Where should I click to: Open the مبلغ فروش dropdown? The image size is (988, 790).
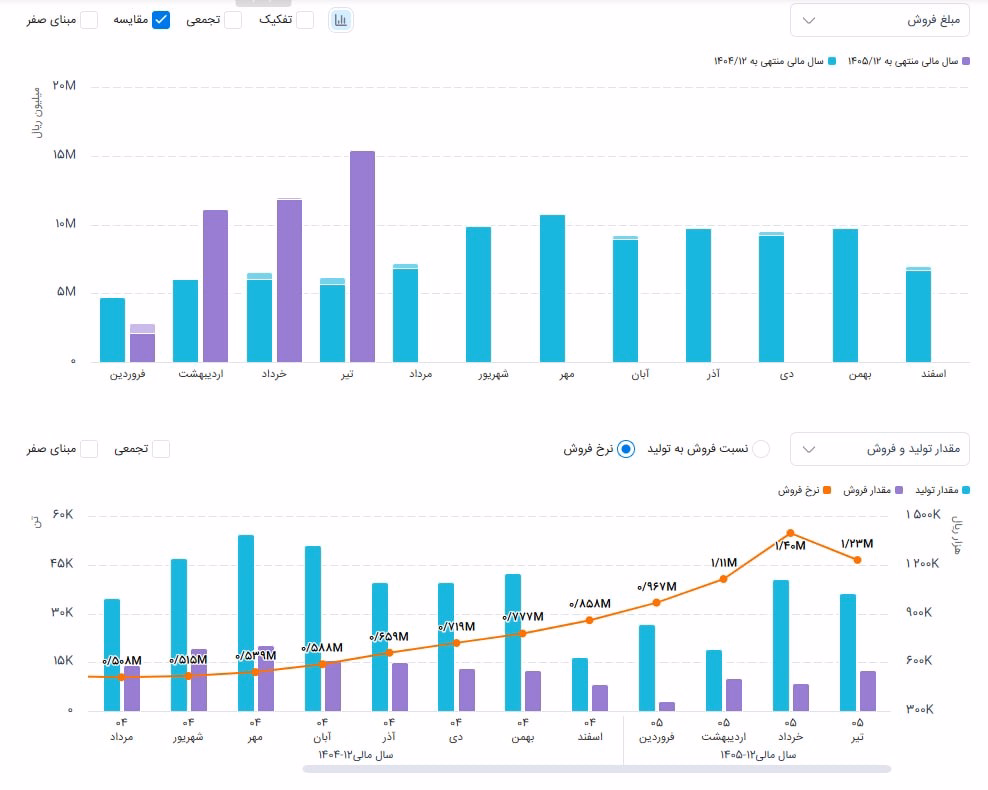[x=880, y=20]
